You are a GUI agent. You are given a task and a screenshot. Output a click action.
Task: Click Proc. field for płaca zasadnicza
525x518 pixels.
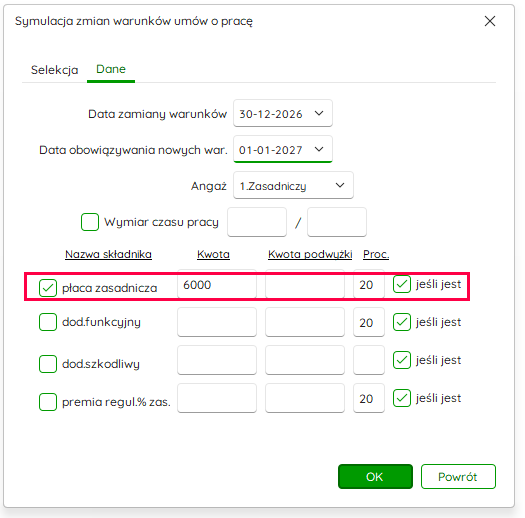pos(369,285)
